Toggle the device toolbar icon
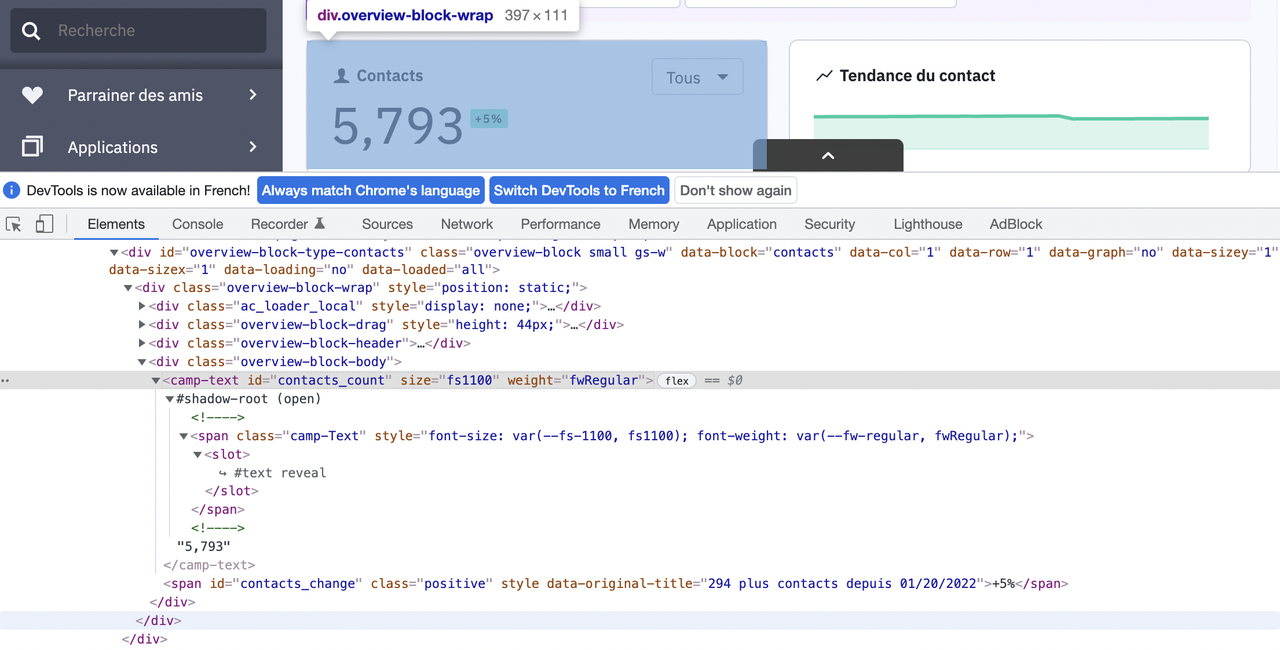 click(44, 224)
